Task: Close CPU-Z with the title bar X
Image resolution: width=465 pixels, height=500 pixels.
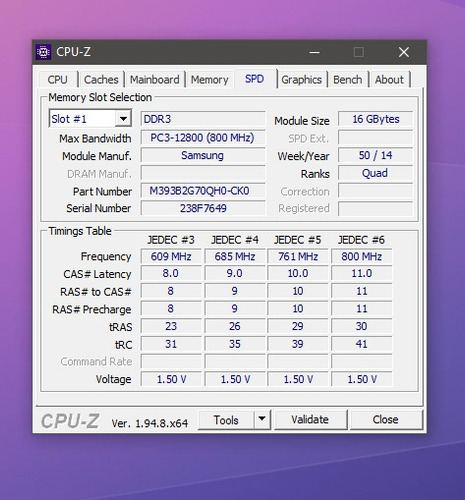Action: (x=404, y=52)
